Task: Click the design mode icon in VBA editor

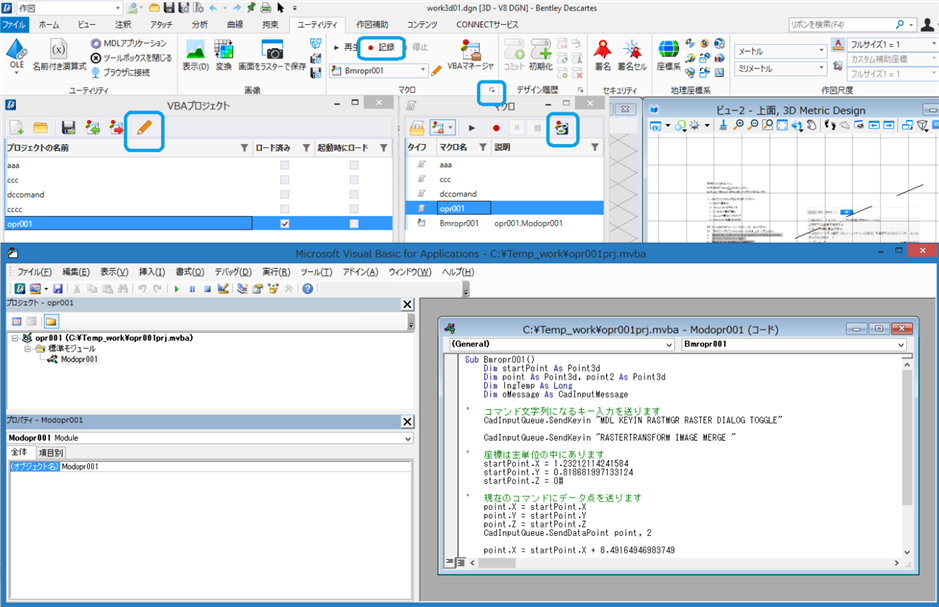Action: (223, 289)
